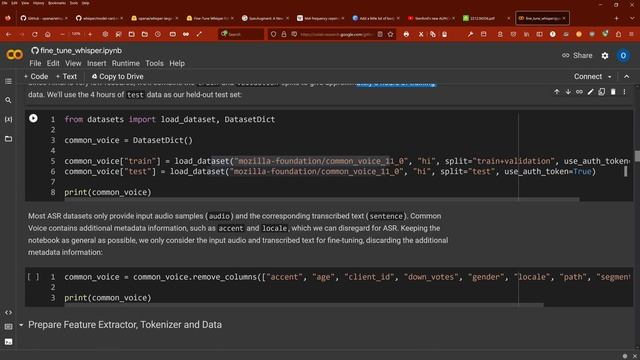Switch to the YouTube Stanford tab

click(431, 18)
